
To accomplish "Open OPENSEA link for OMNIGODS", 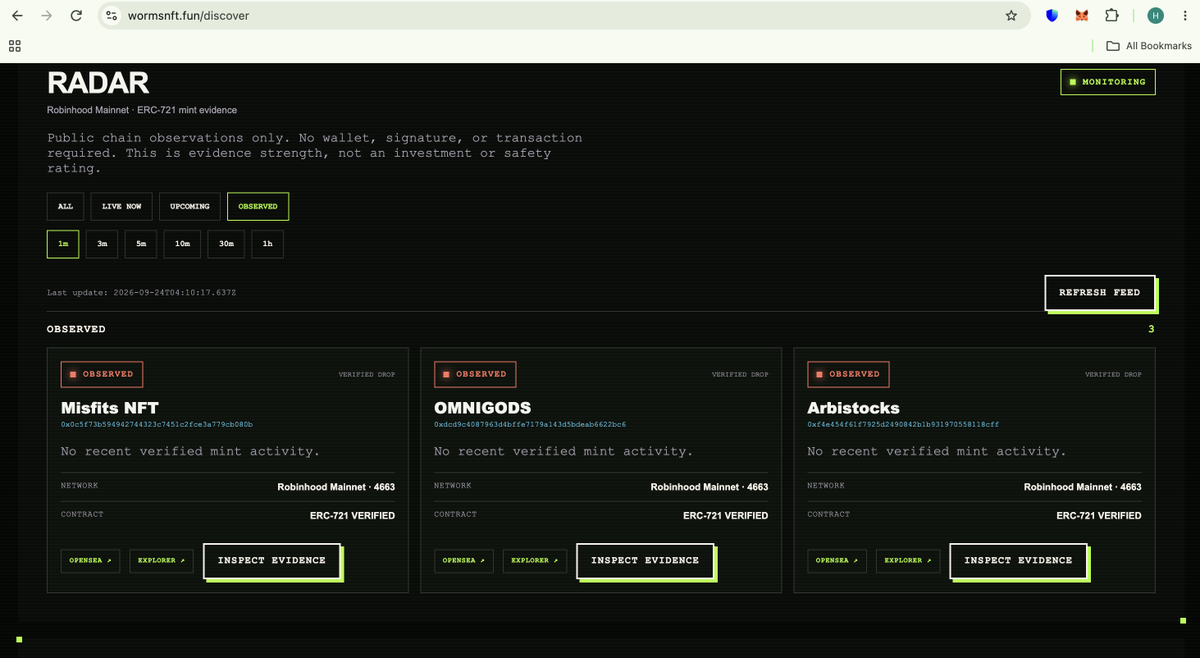I will 464,560.
